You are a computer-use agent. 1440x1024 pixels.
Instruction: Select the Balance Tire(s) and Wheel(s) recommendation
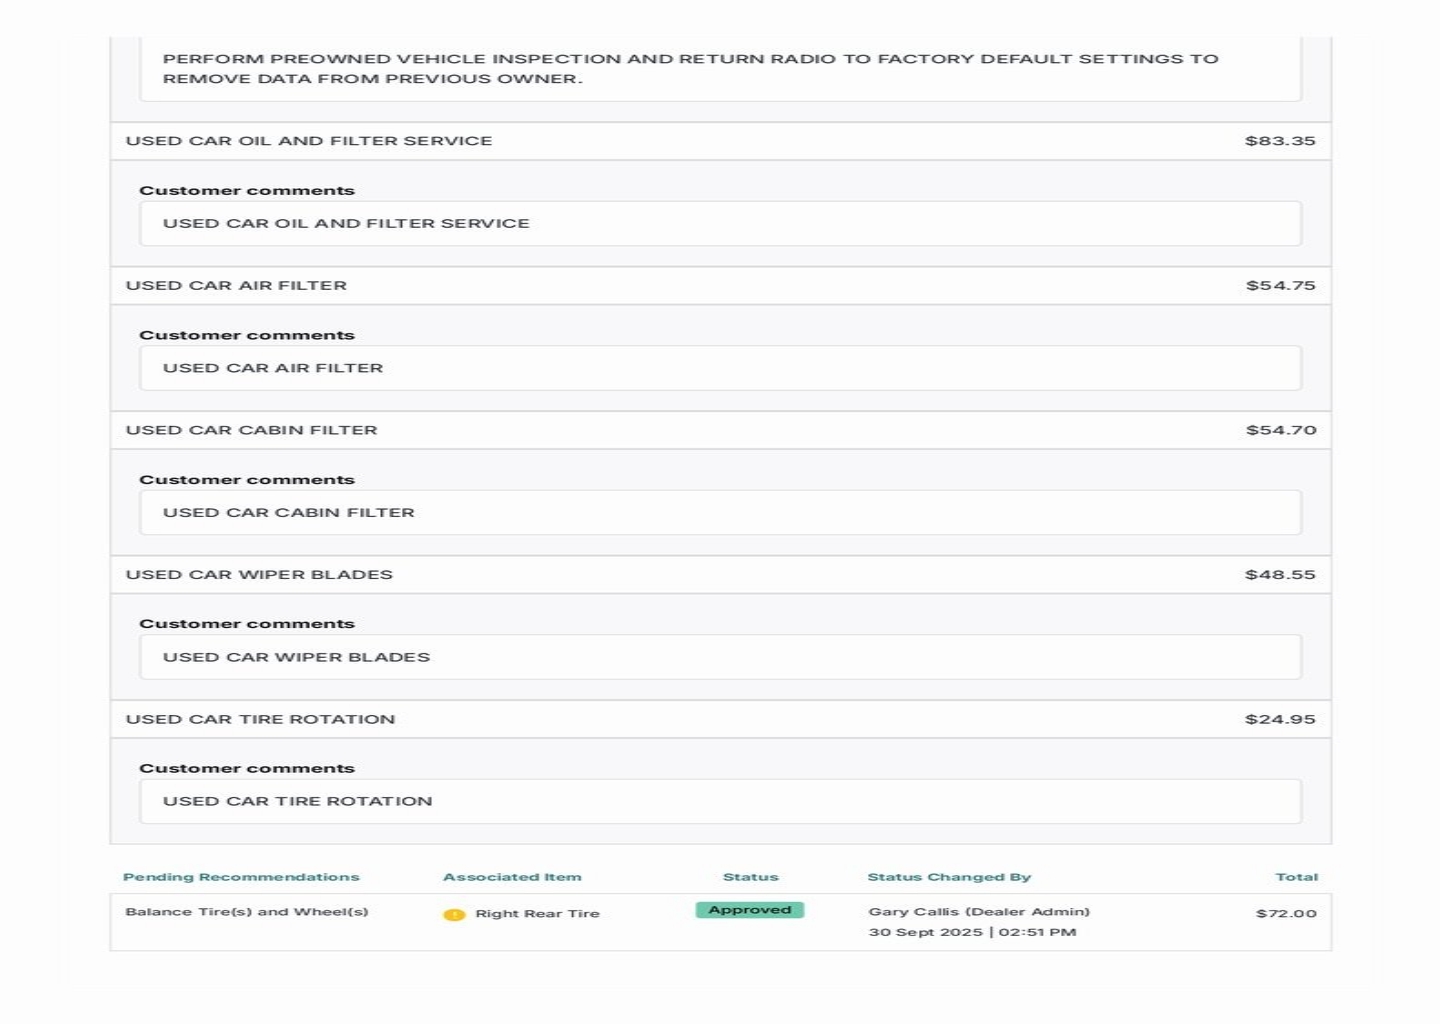[246, 912]
